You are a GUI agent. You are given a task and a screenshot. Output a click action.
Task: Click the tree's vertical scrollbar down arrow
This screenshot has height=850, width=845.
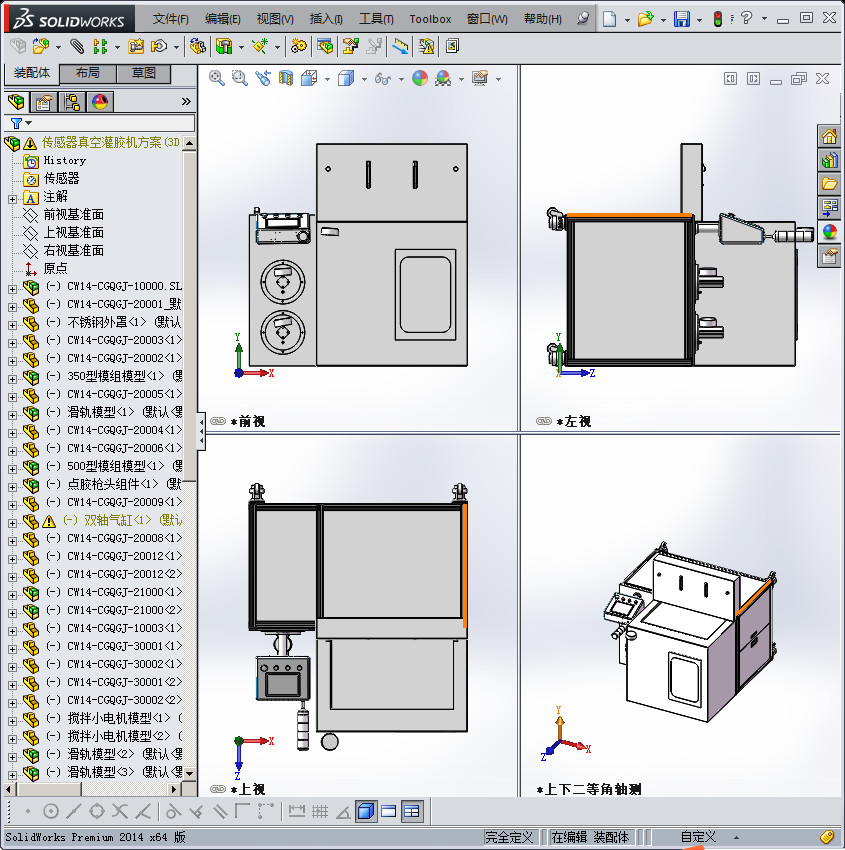tap(189, 774)
